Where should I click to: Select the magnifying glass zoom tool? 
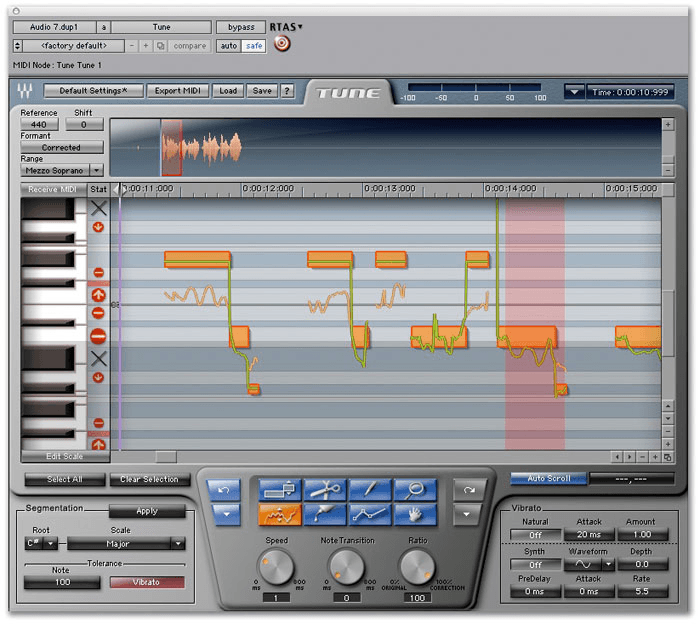click(x=413, y=490)
